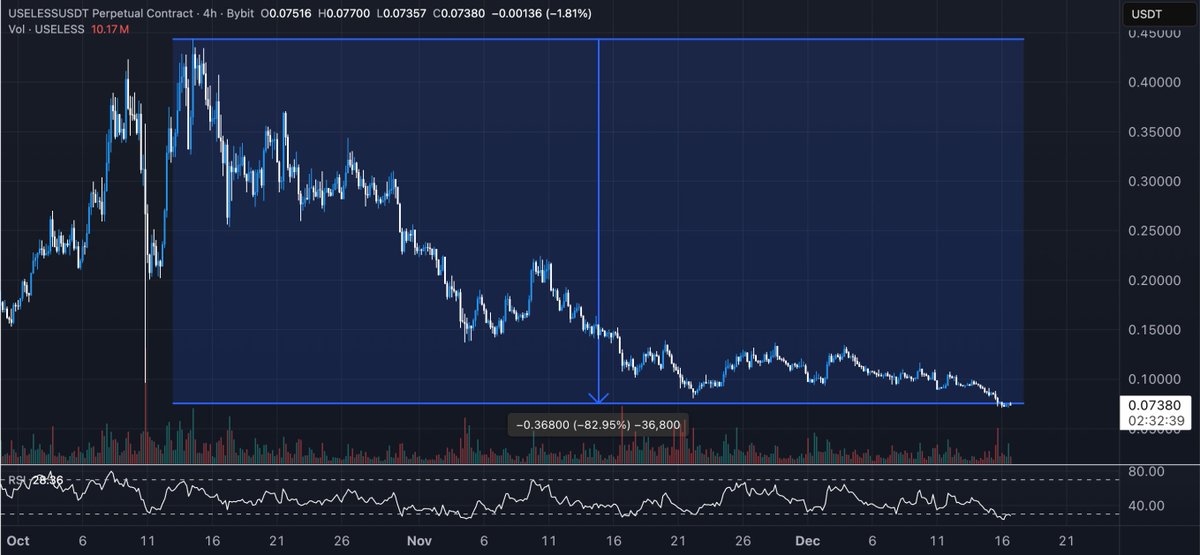
Task: Click the 40.00 RSI axis label
Action: click(1147, 505)
